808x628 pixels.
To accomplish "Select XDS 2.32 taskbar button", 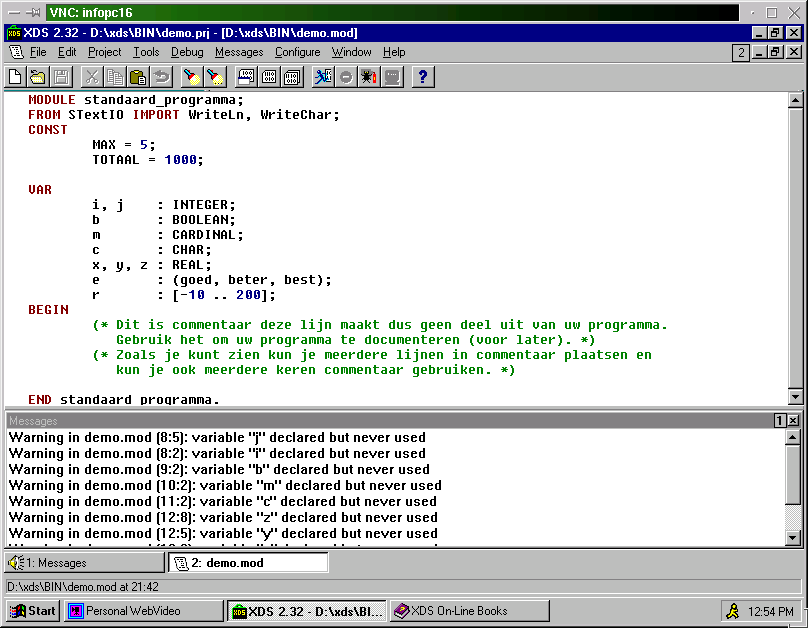I will point(307,611).
